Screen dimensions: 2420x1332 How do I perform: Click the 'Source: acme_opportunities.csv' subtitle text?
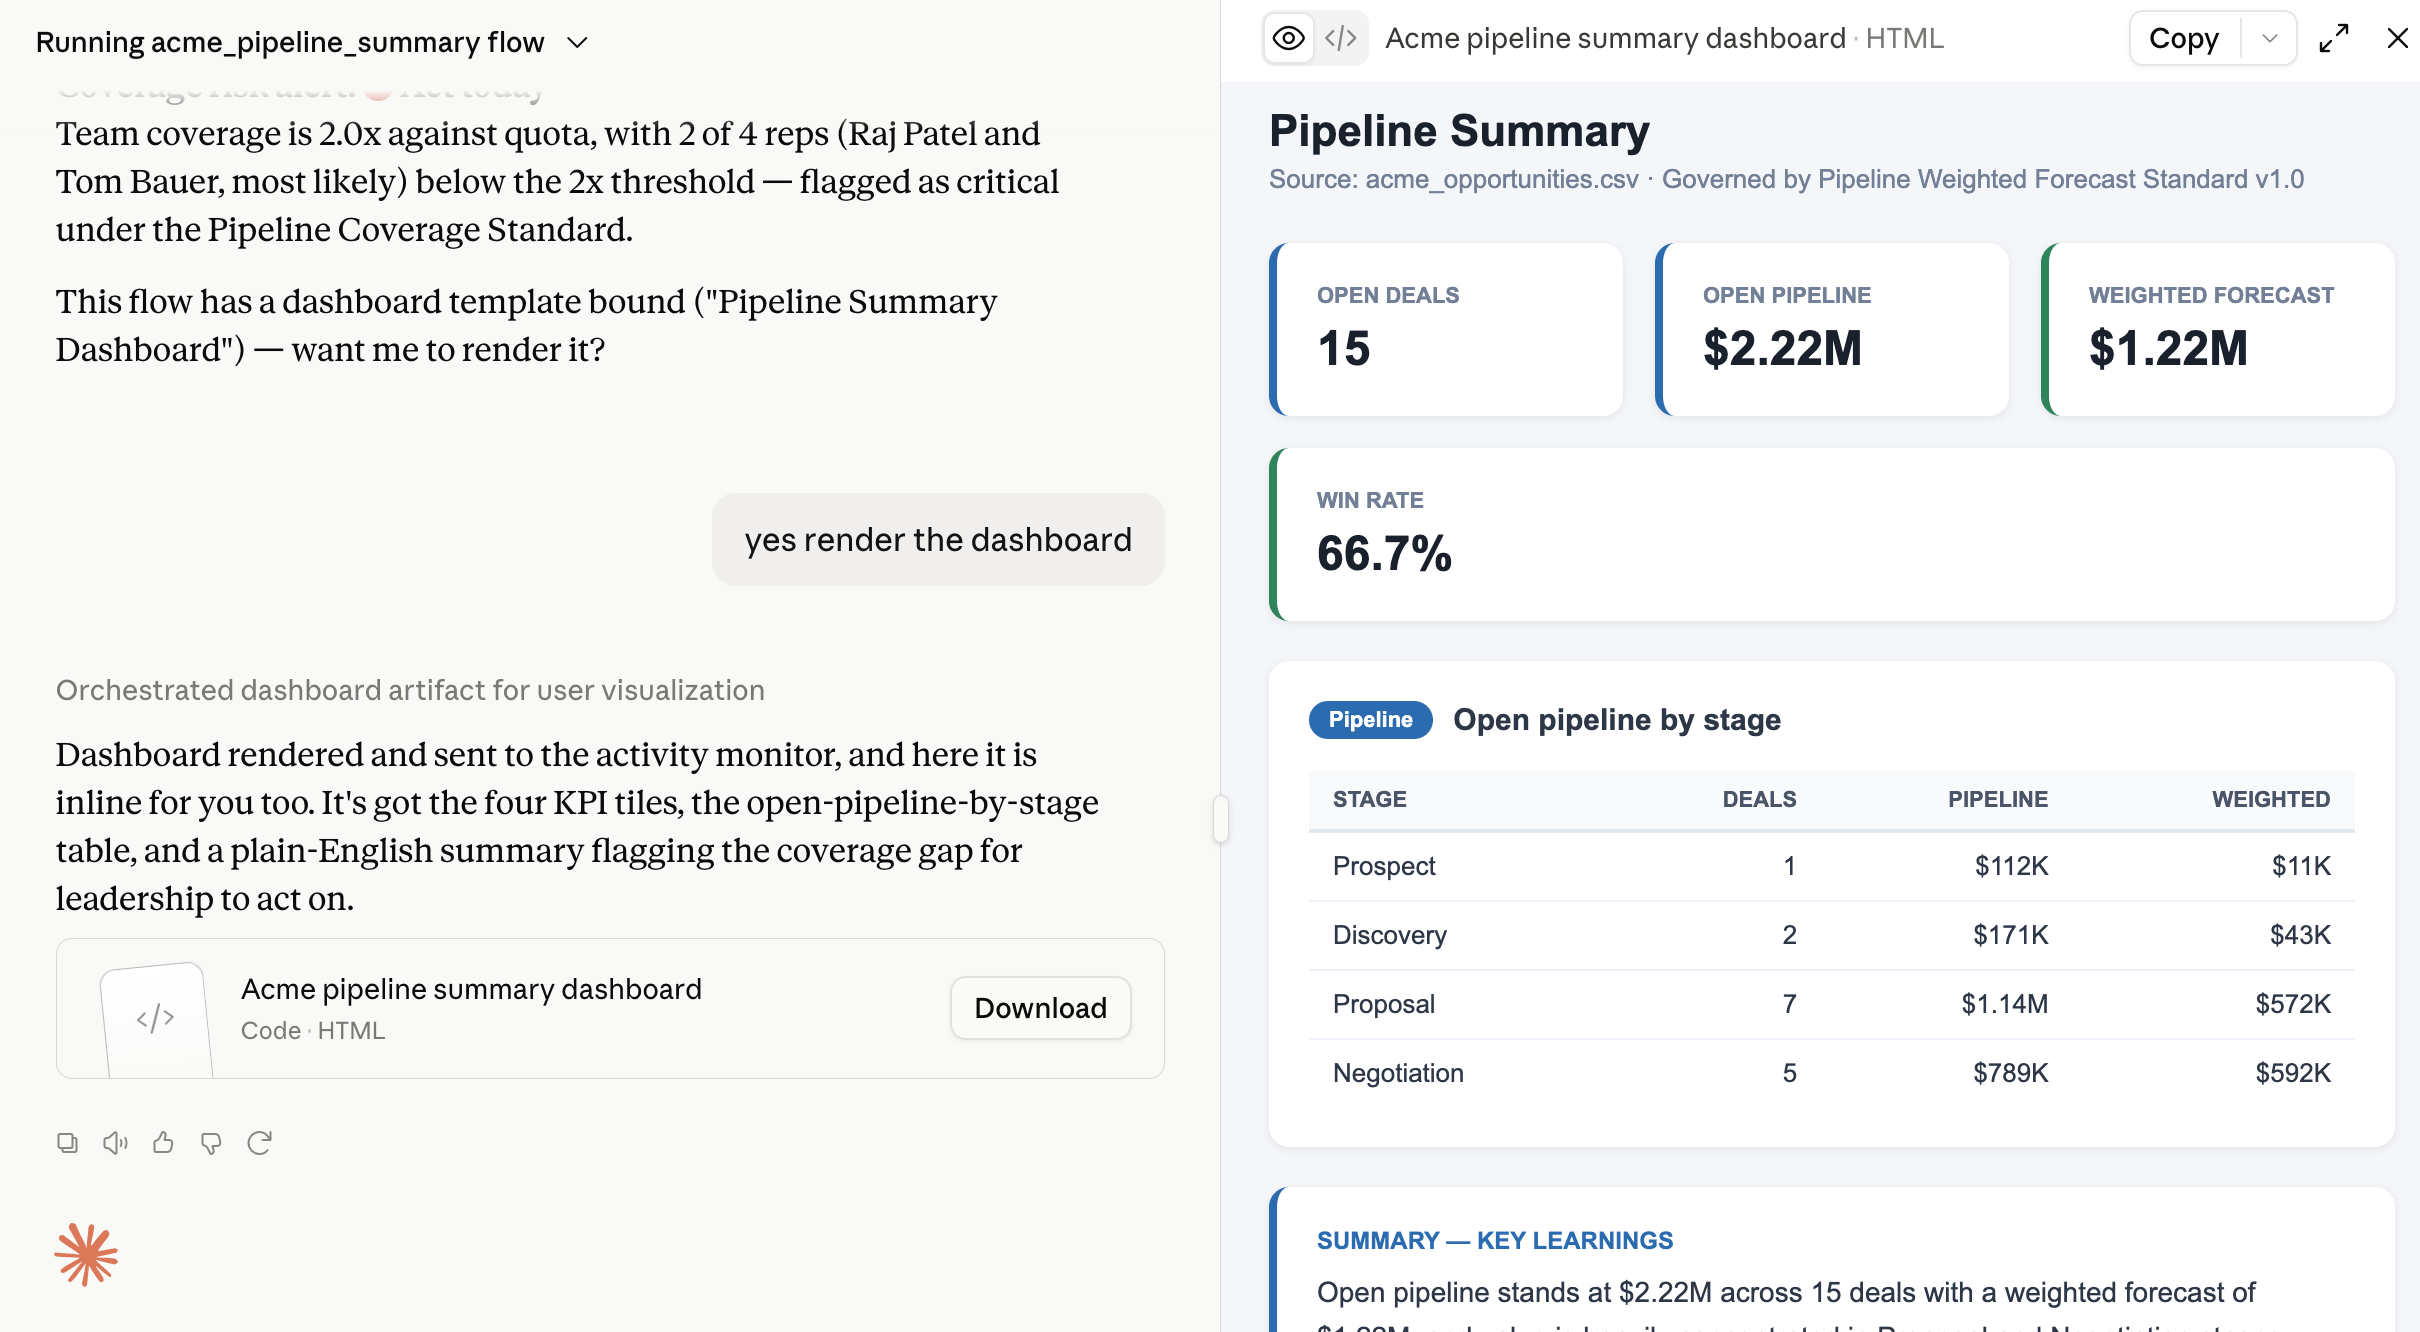[x=1454, y=180]
